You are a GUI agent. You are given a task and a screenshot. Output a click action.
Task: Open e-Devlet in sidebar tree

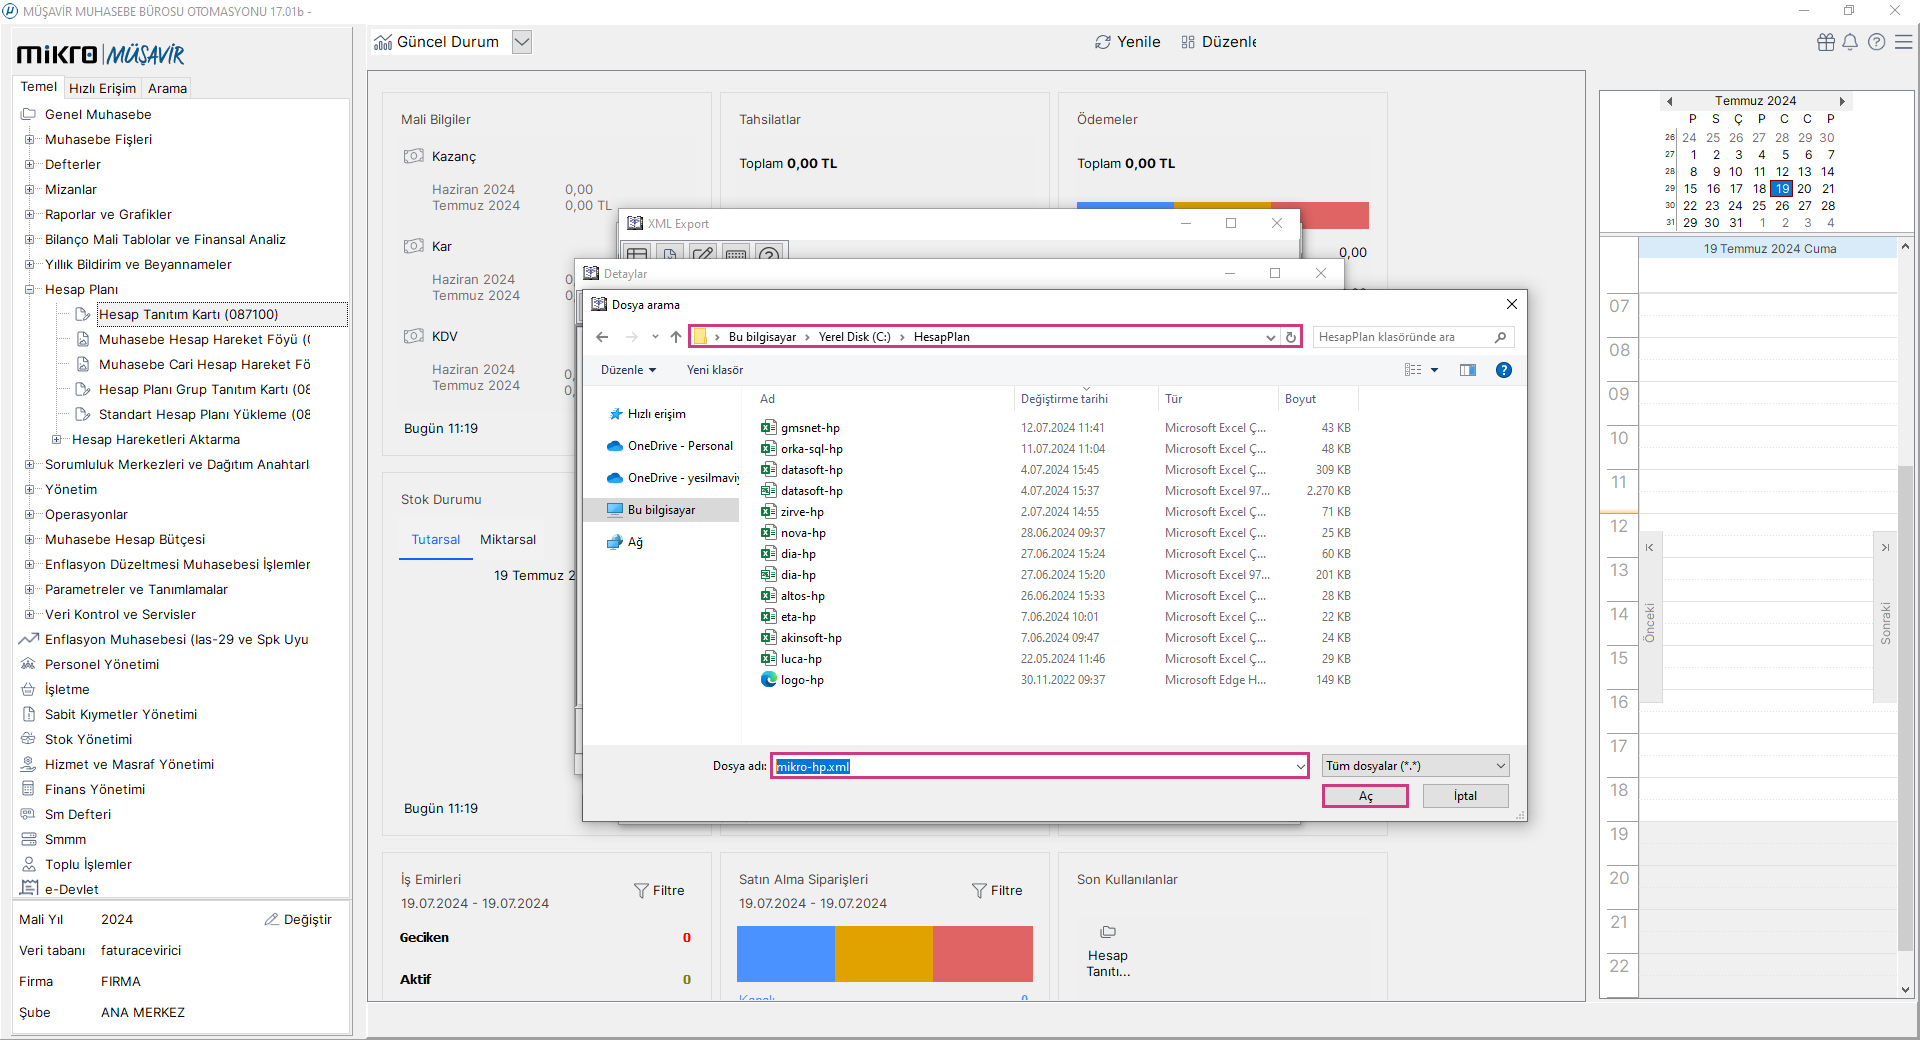71,889
